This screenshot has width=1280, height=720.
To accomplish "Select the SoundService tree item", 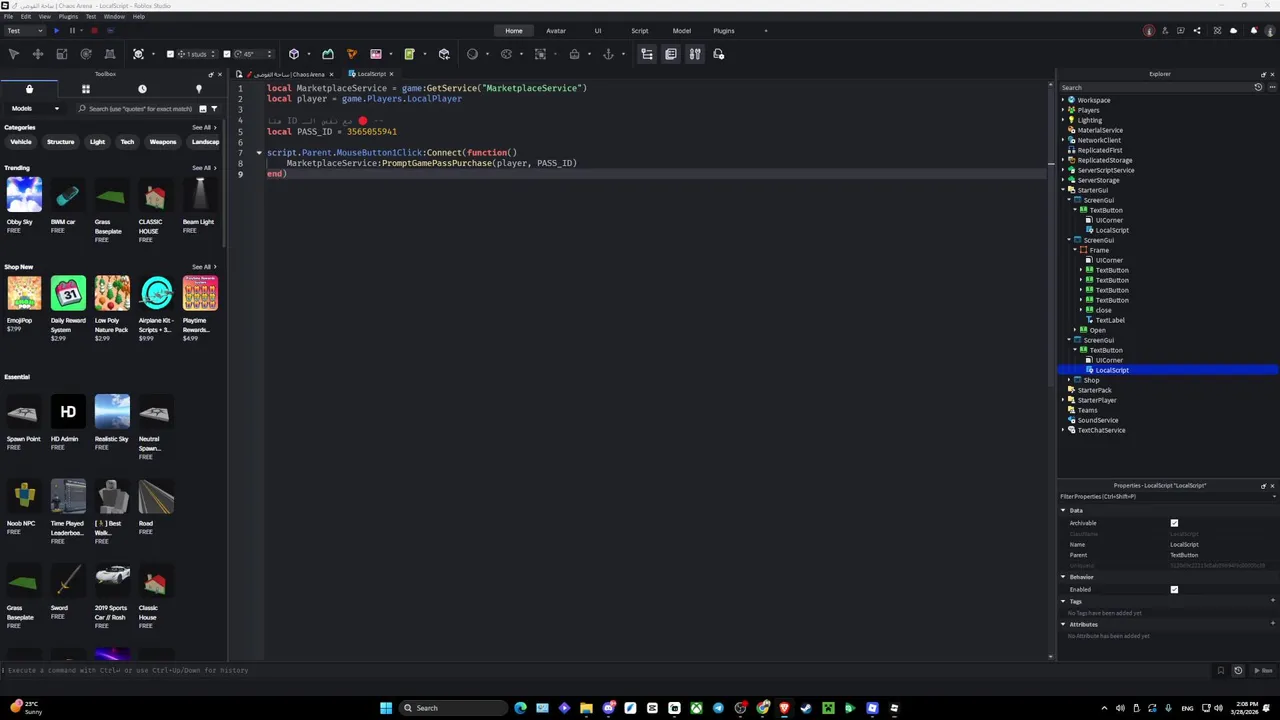I will (1098, 420).
